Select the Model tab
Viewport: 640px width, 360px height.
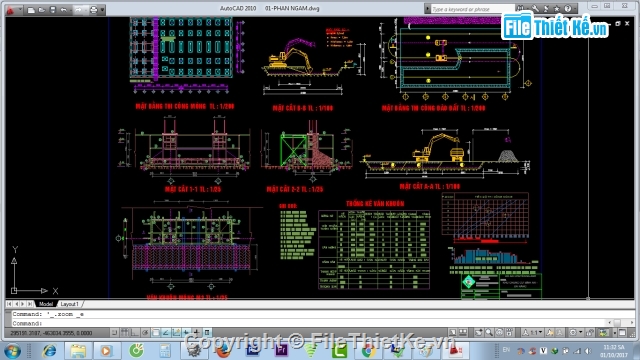(x=46, y=304)
